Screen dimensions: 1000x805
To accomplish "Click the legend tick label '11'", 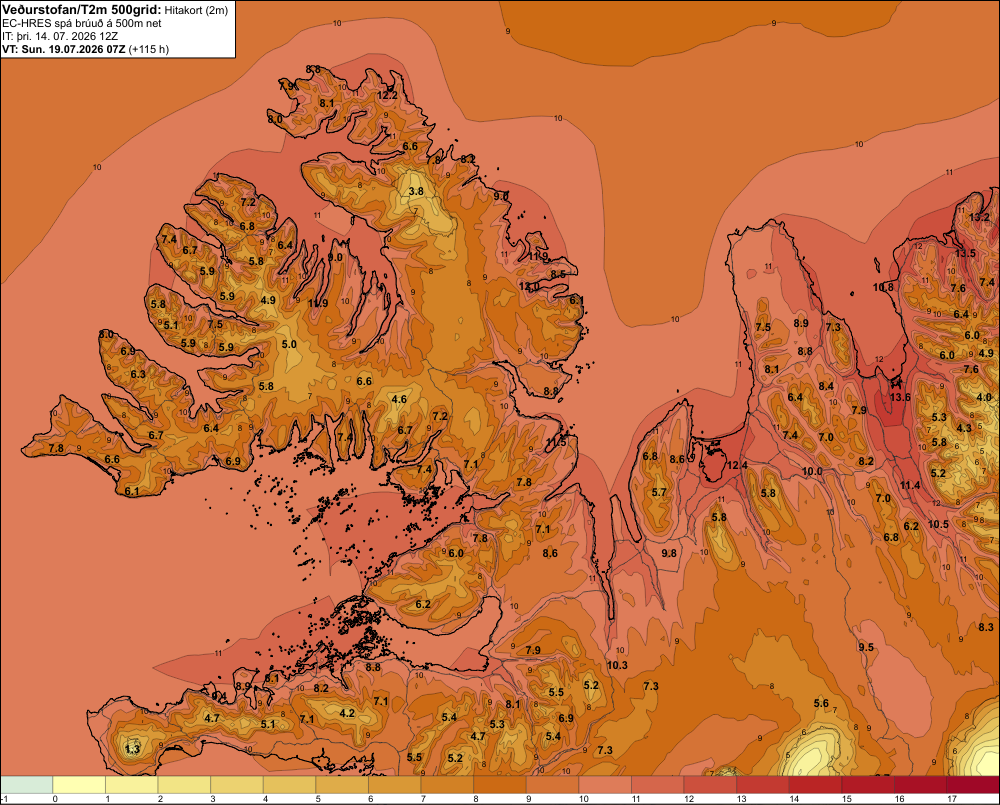I will [634, 799].
